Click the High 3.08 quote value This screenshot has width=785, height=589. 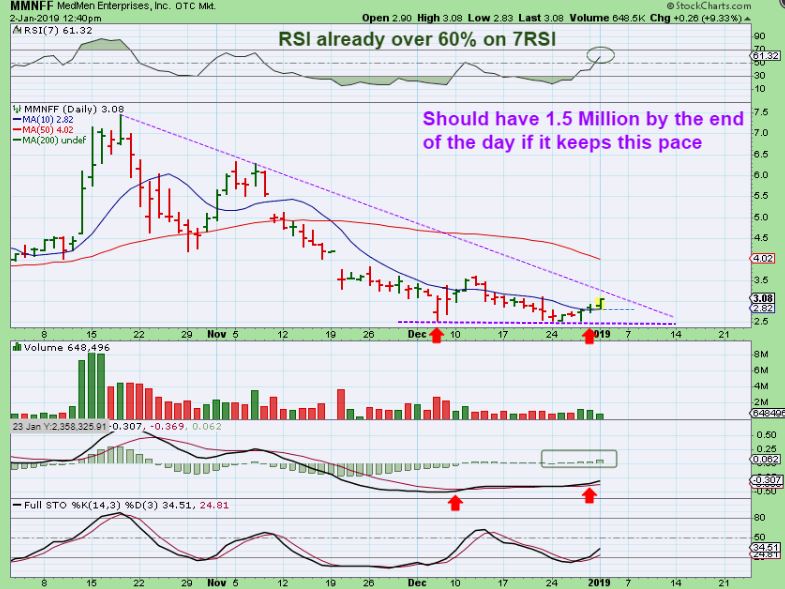[440, 18]
